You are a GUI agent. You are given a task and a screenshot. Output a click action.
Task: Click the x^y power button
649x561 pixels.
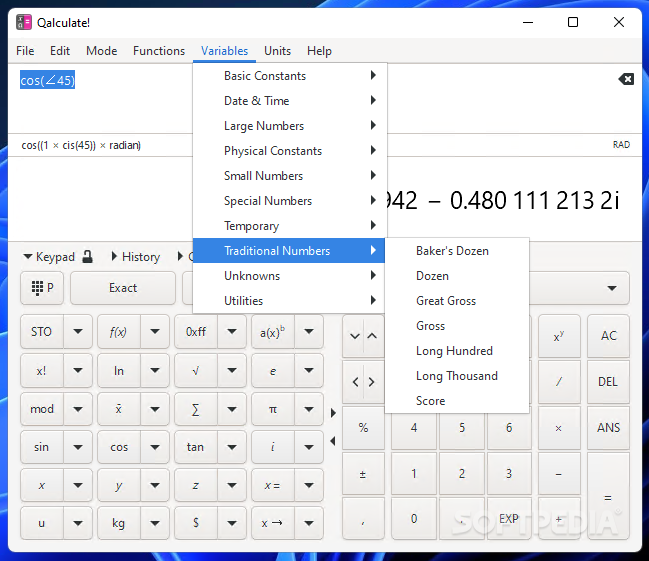tap(559, 336)
